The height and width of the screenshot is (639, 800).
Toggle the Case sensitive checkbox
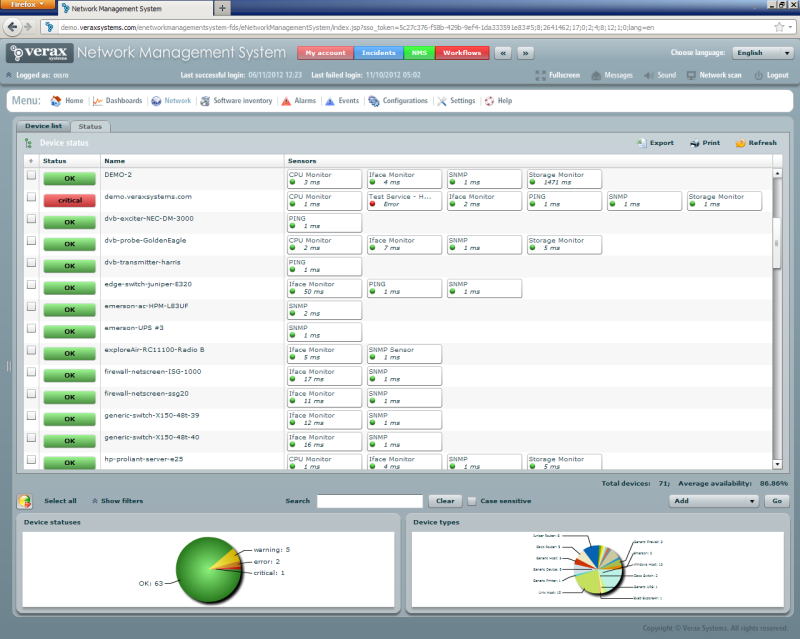coord(472,501)
